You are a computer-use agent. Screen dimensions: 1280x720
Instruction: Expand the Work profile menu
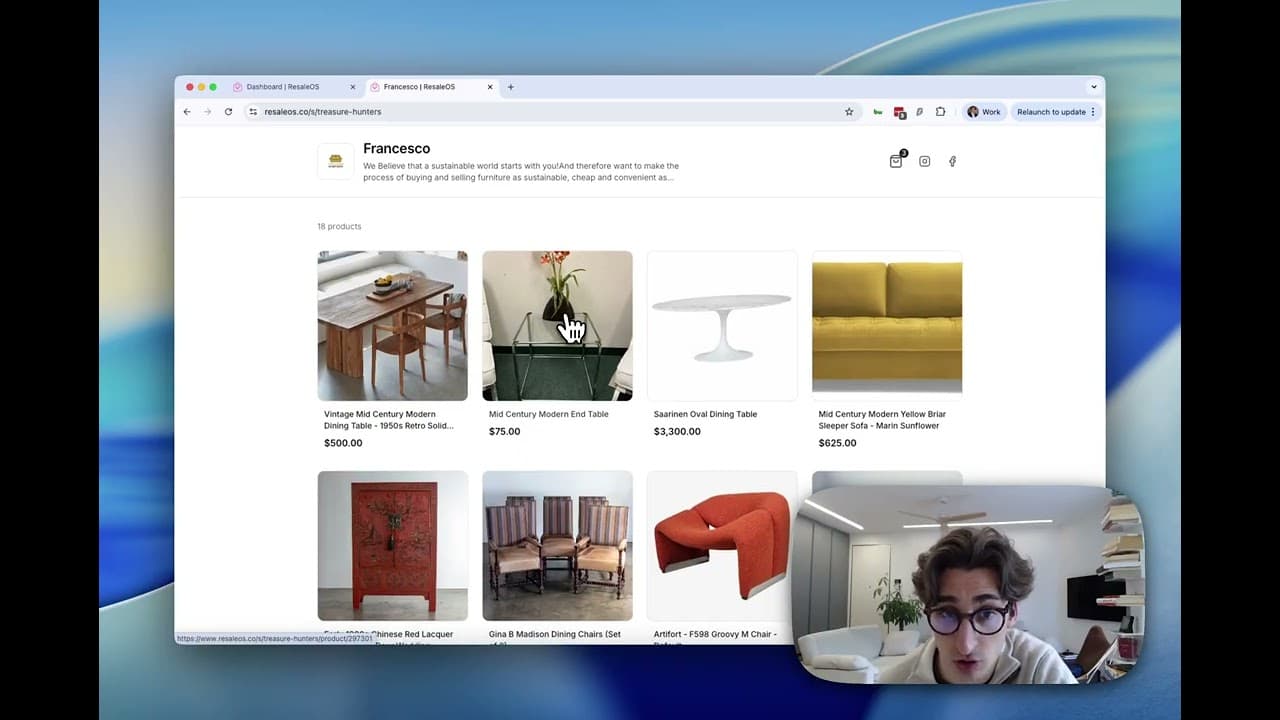(984, 112)
